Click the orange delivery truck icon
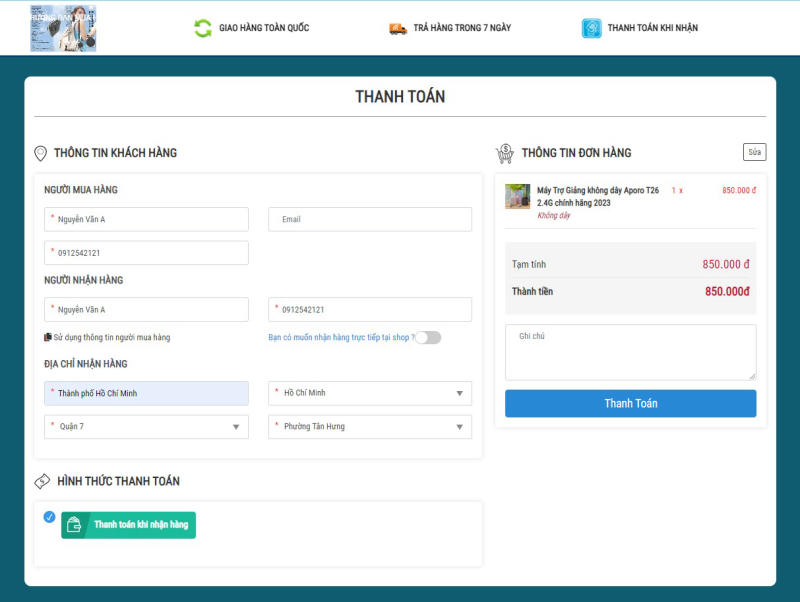Screen dimensions: 800x602 click(398, 28)
